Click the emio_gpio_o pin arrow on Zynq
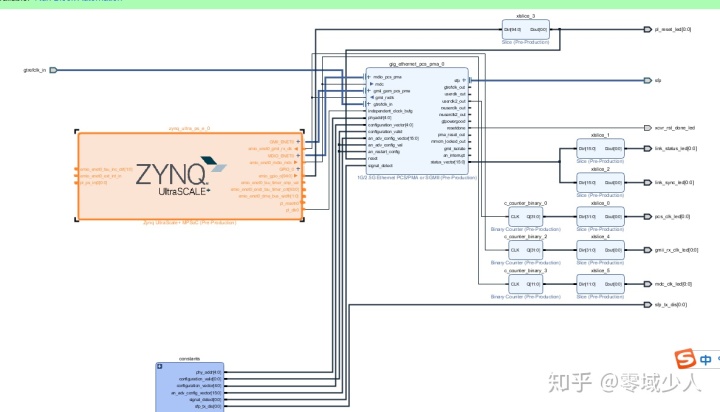Image resolution: width=720 pixels, height=412 pixels. [x=296, y=176]
